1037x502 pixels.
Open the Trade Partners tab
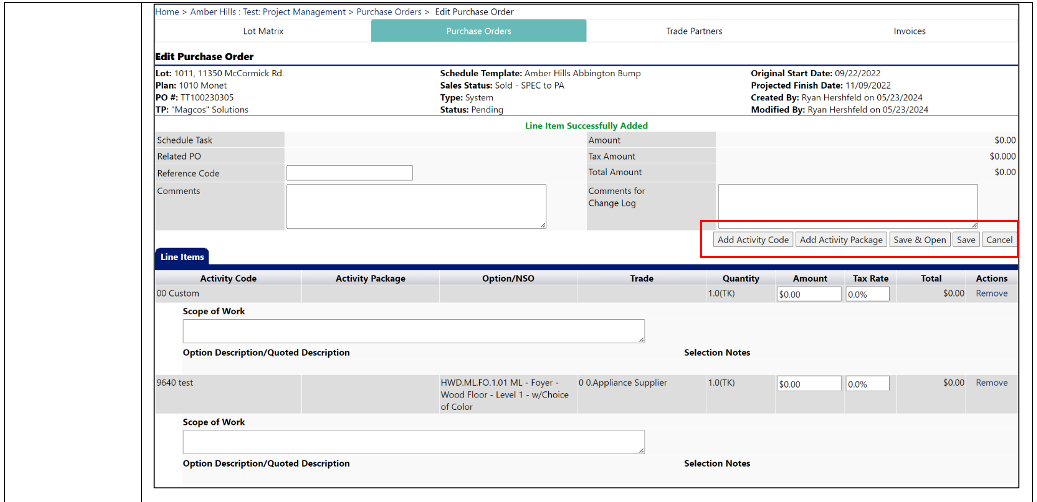(694, 31)
